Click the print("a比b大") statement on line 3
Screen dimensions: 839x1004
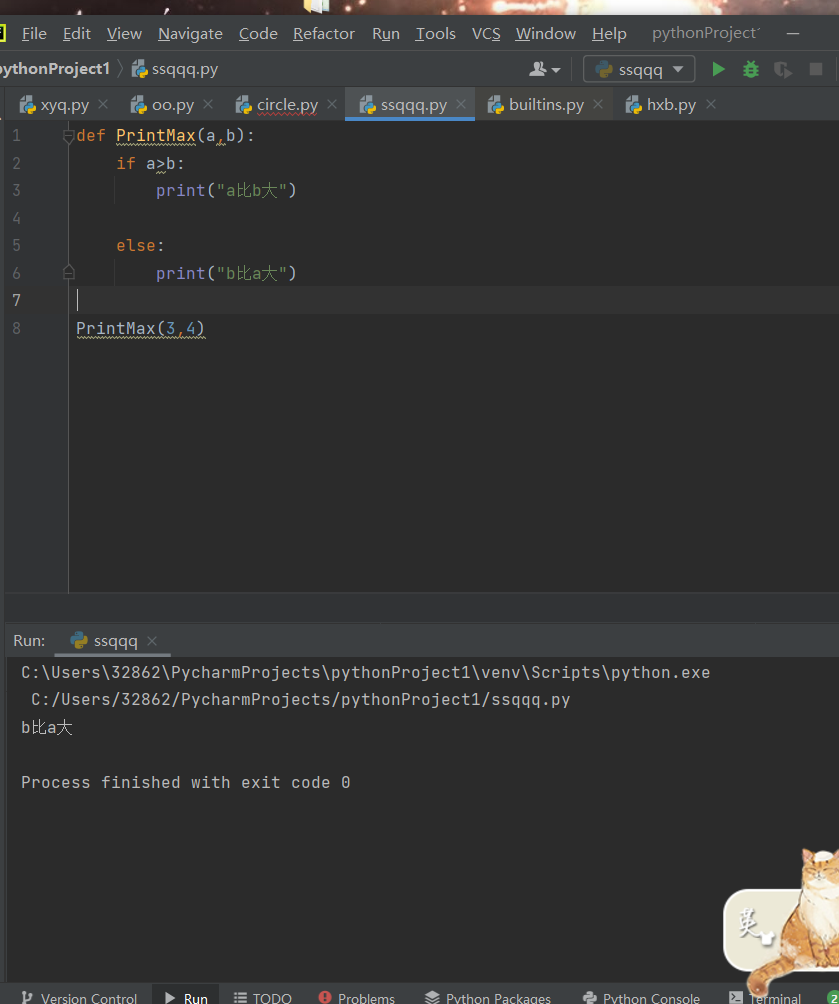pos(226,191)
